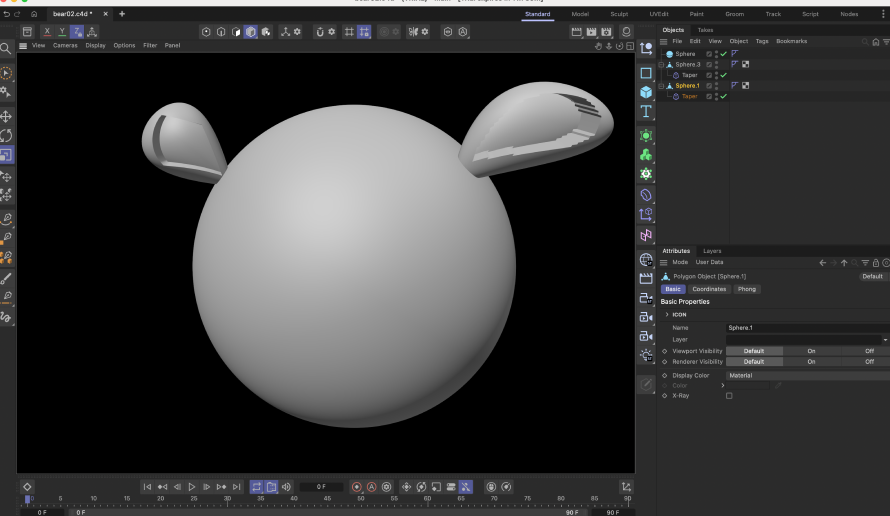The width and height of the screenshot is (890, 516).
Task: Enable the Autokeying icon
Action: point(371,487)
